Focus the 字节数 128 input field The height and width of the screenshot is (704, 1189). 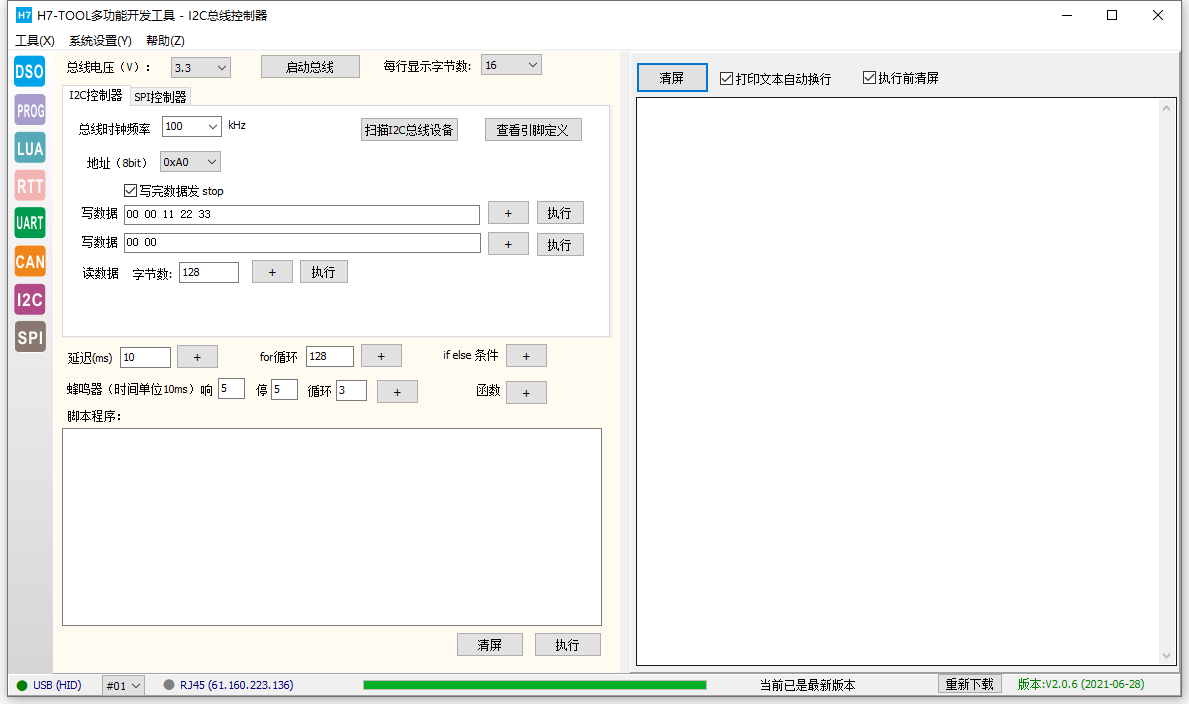[x=209, y=272]
